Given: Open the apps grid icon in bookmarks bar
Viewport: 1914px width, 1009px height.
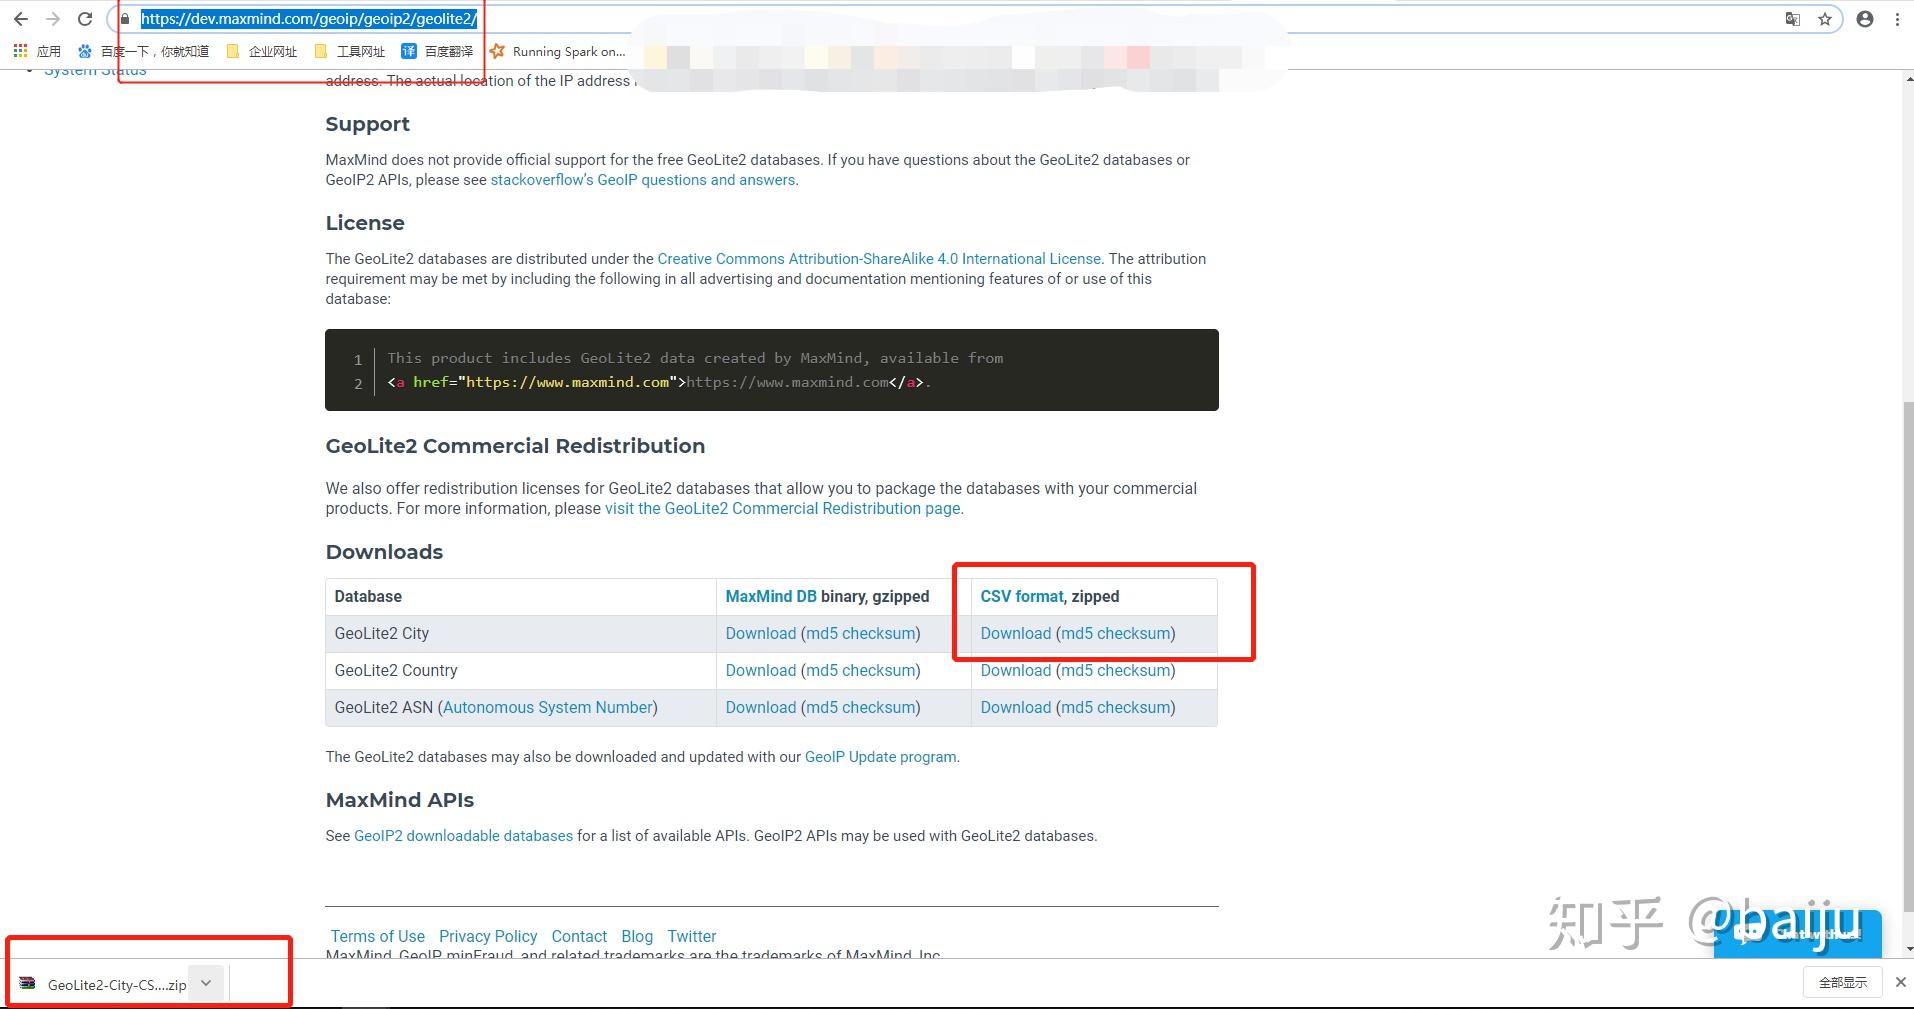Looking at the screenshot, I should click(x=20, y=51).
